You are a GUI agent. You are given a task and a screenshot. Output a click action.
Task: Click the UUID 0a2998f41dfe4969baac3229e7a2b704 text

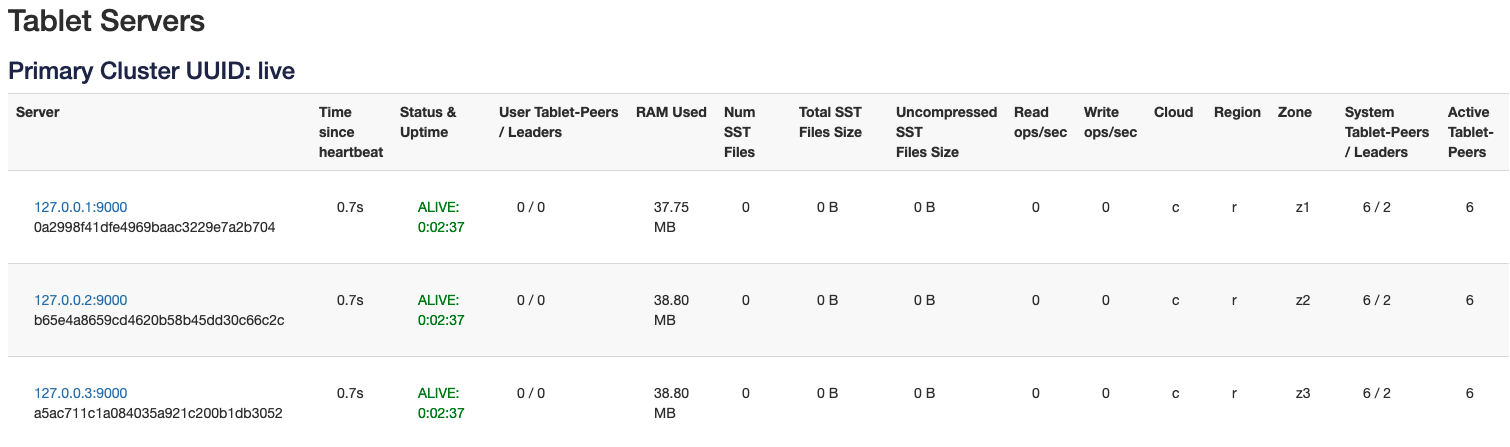point(154,227)
